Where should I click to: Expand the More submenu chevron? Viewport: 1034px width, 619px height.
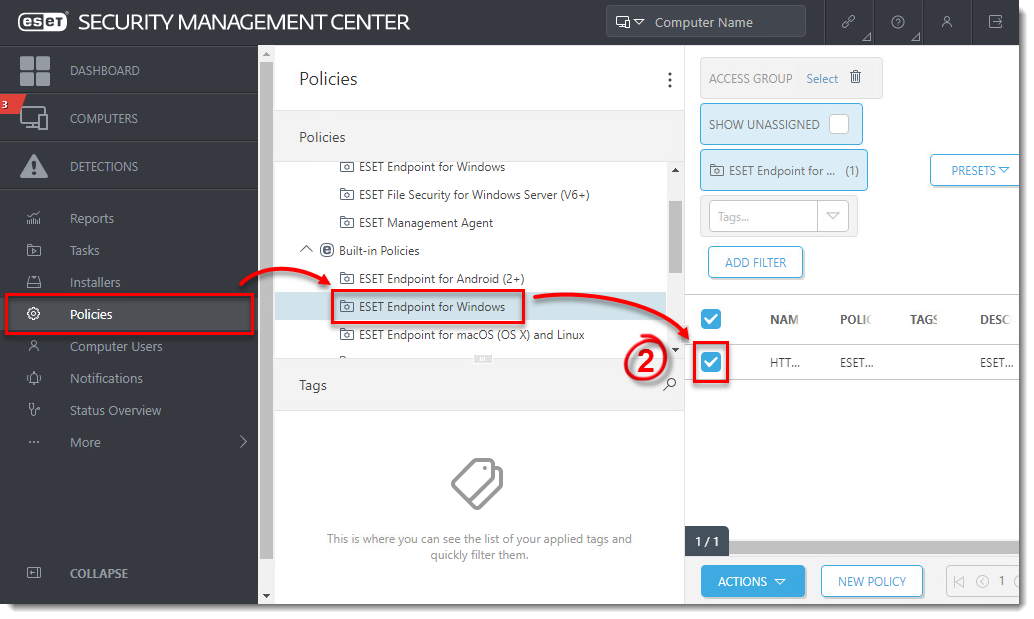point(243,442)
